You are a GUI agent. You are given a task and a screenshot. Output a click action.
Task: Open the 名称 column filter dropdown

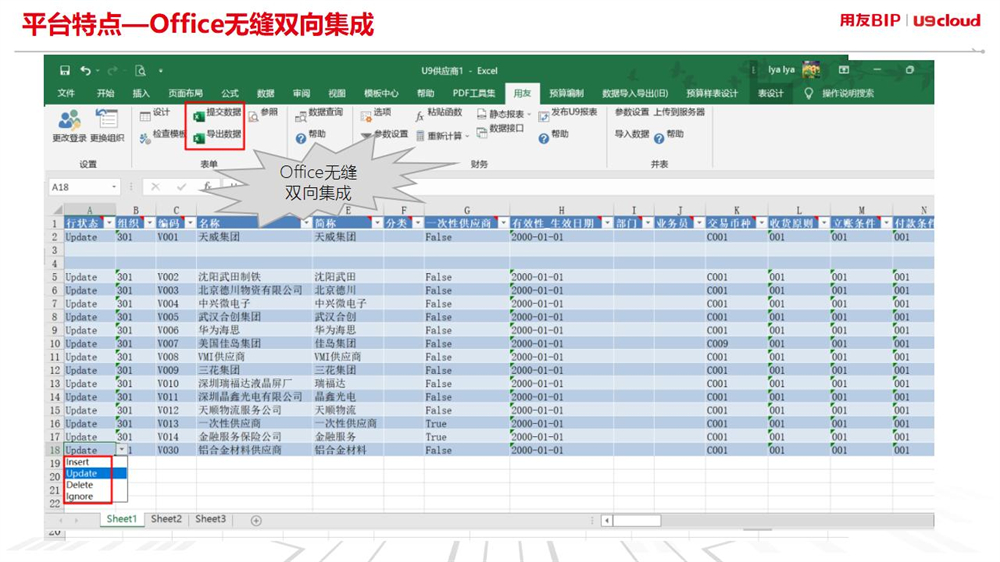click(x=305, y=223)
